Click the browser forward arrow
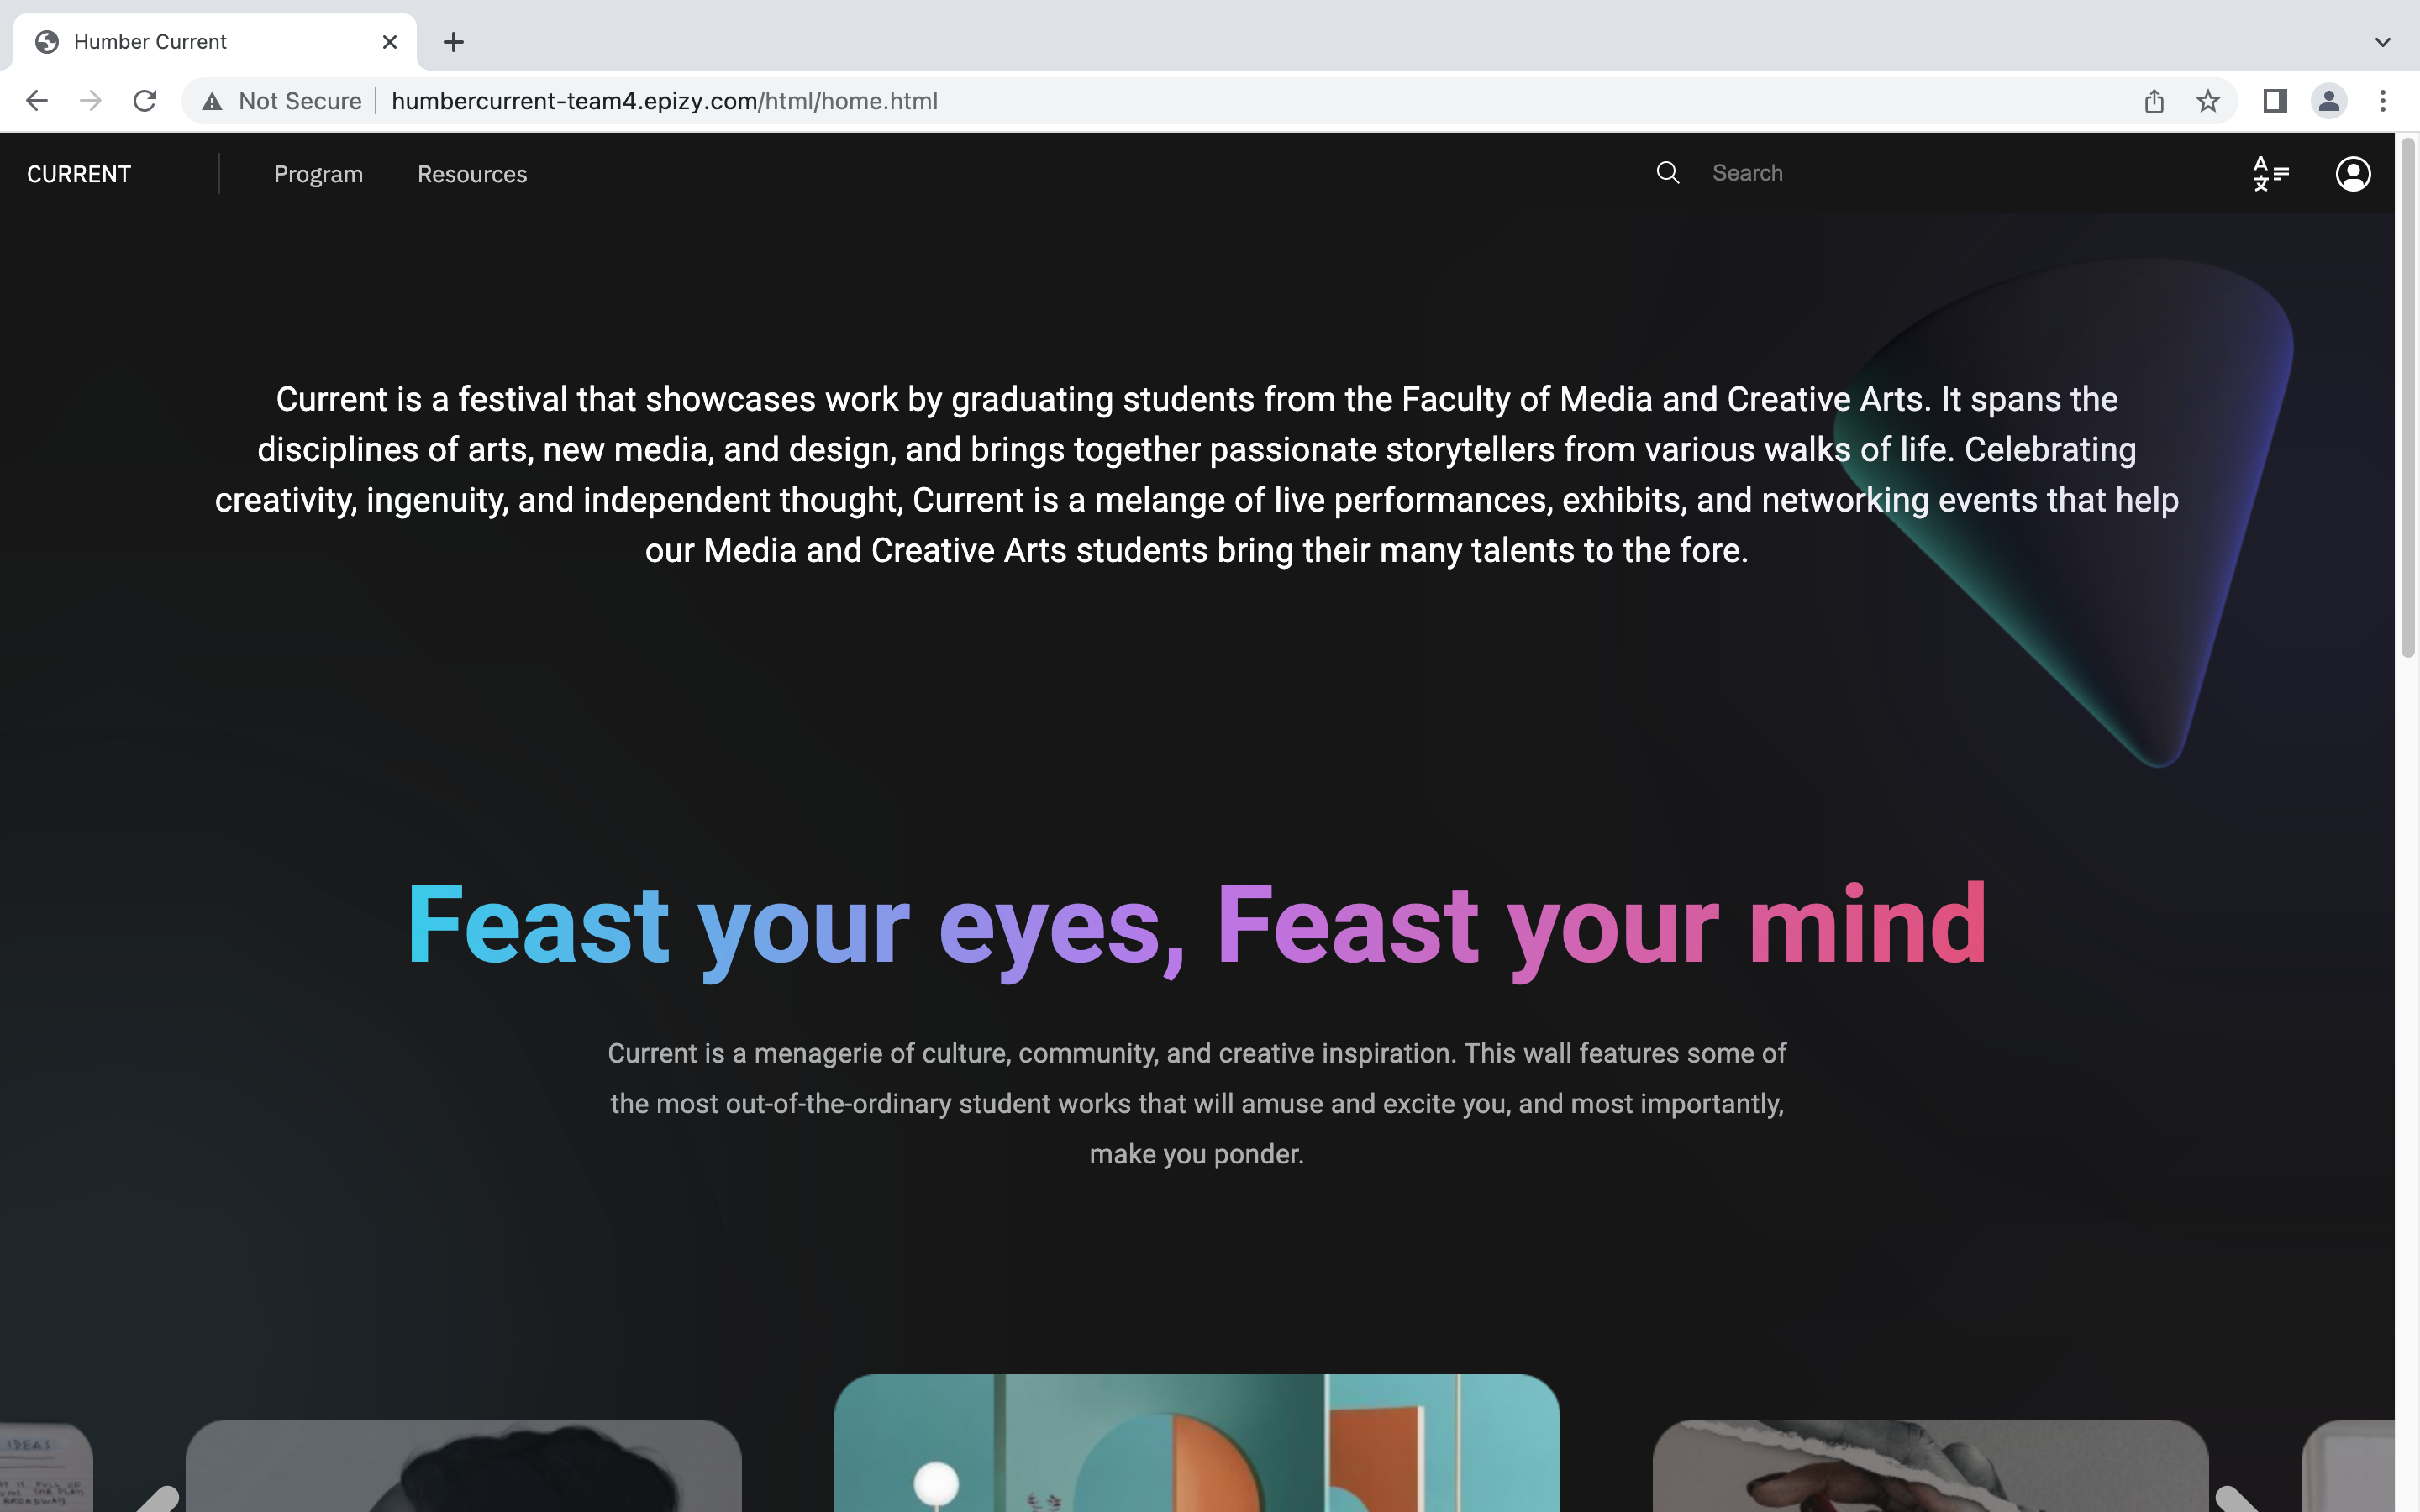This screenshot has width=2420, height=1512. click(x=91, y=101)
